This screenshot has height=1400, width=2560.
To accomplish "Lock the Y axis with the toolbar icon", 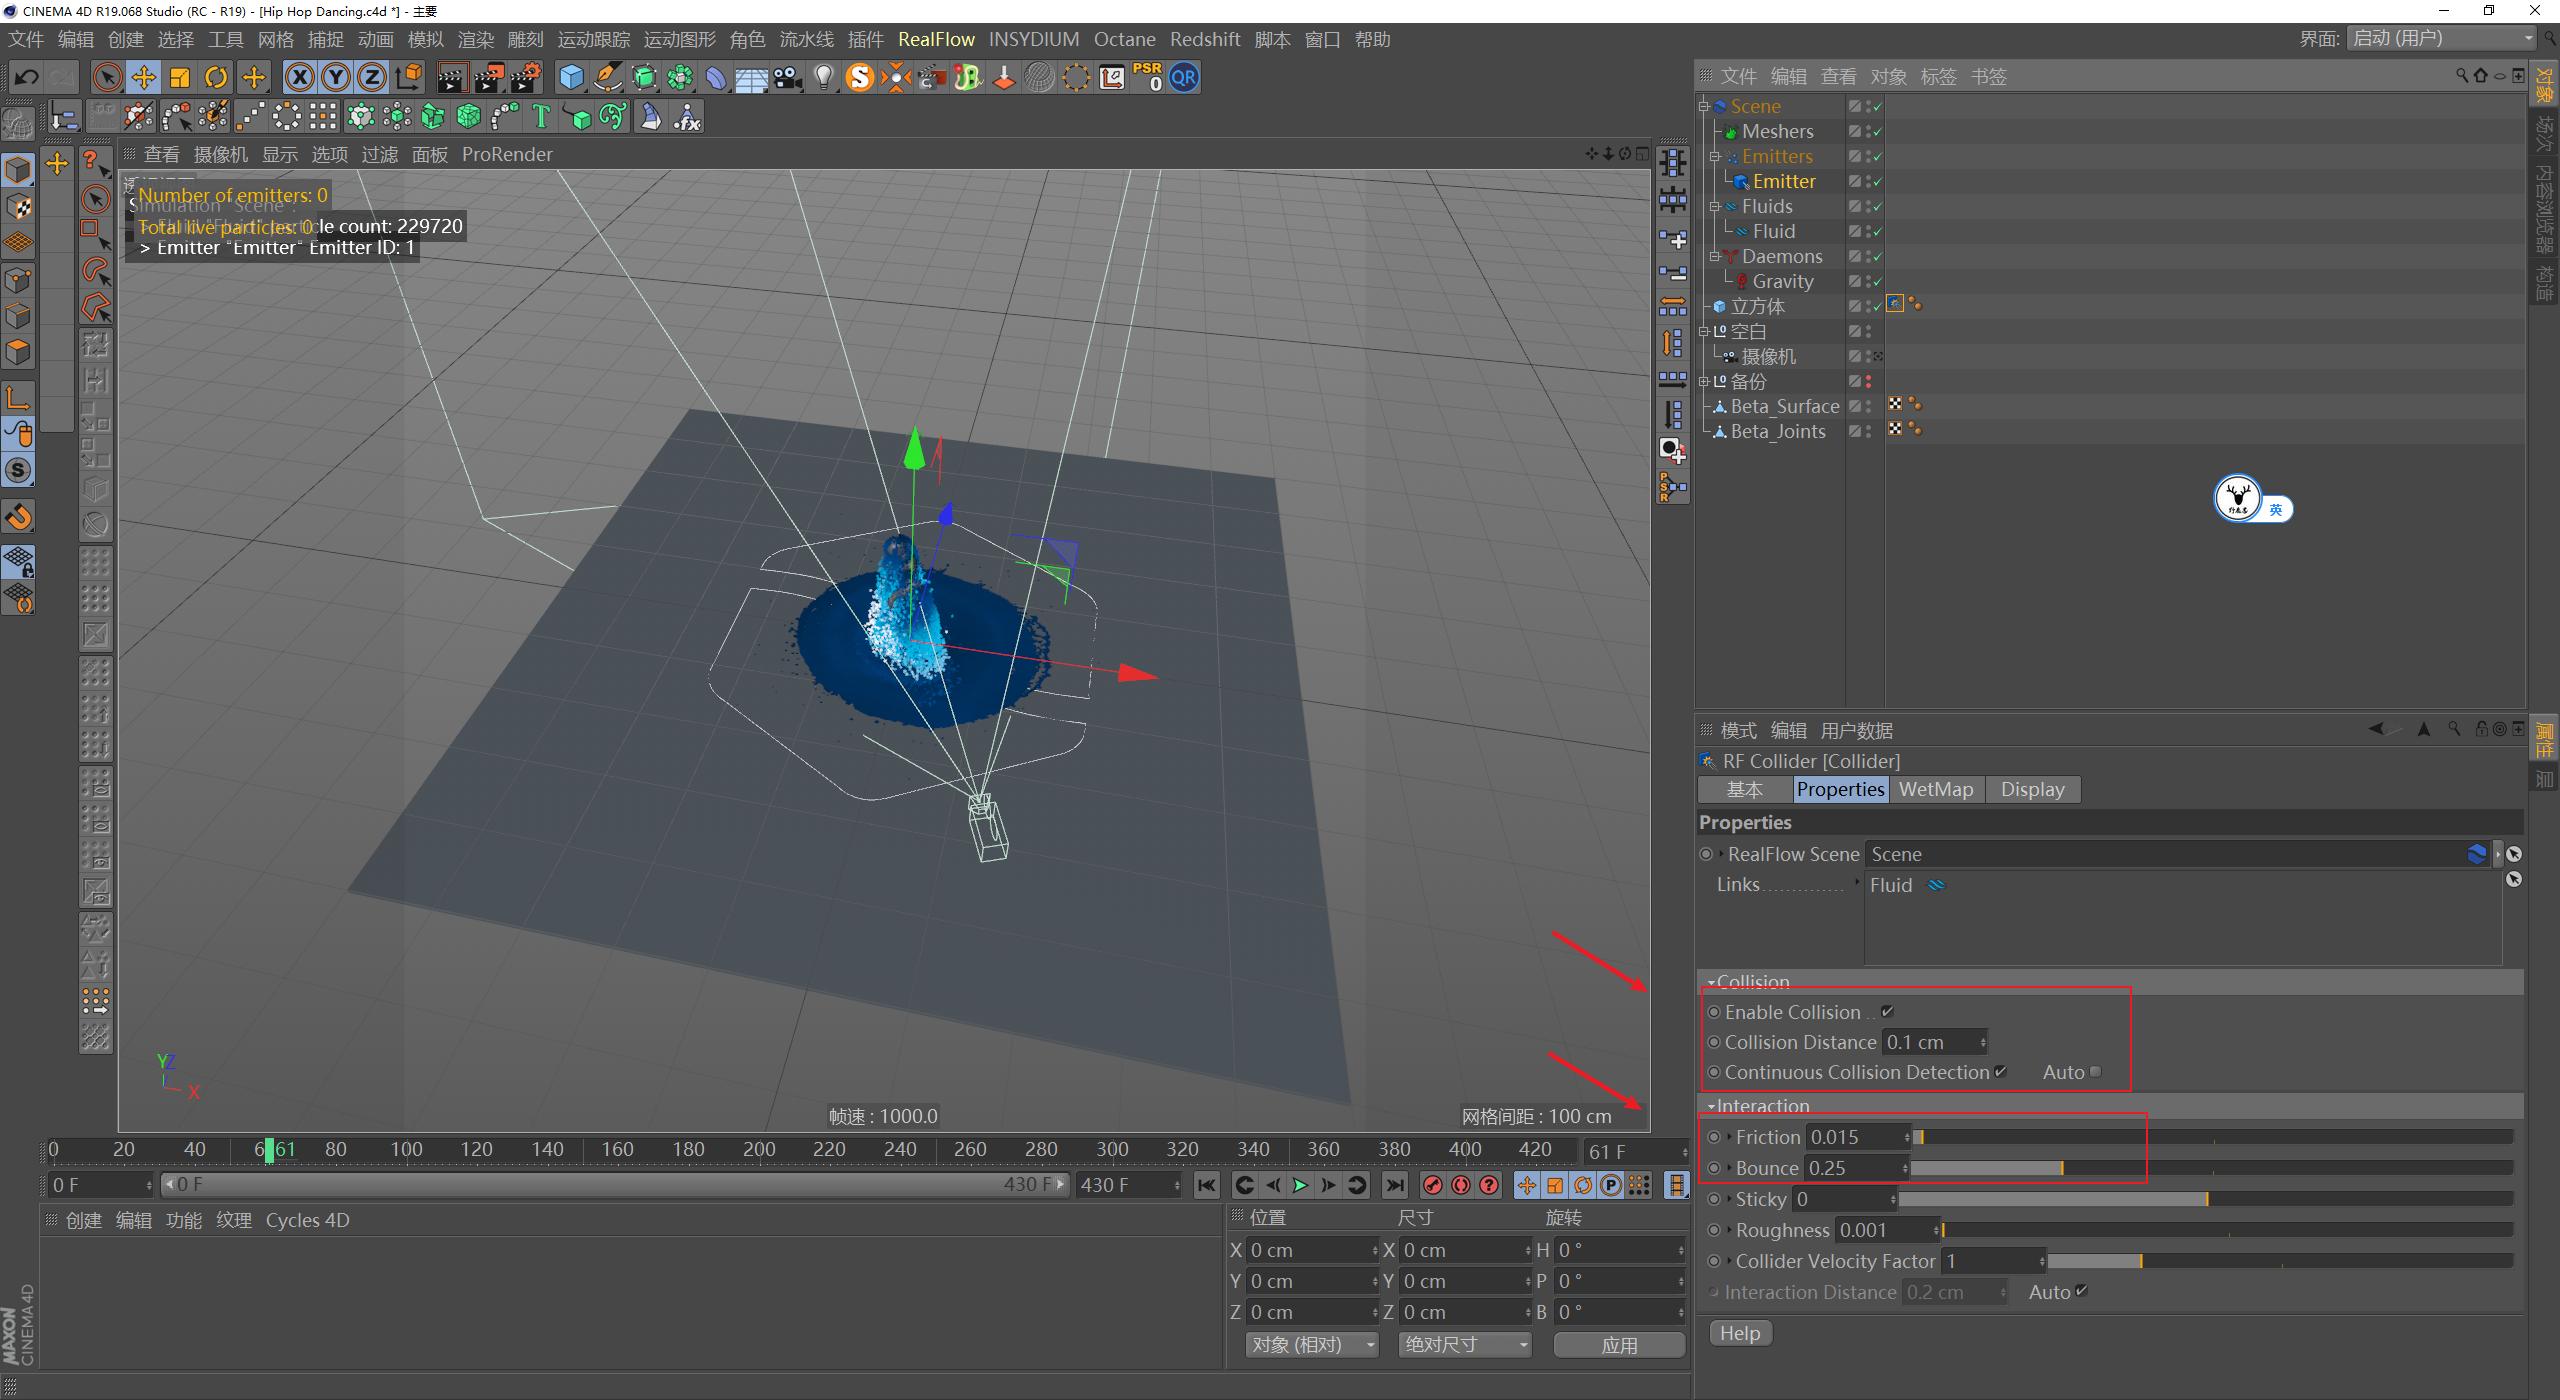I will (x=336, y=77).
